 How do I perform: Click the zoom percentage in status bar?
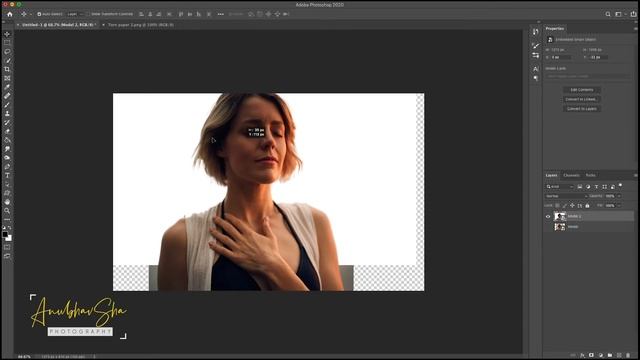coord(24,357)
